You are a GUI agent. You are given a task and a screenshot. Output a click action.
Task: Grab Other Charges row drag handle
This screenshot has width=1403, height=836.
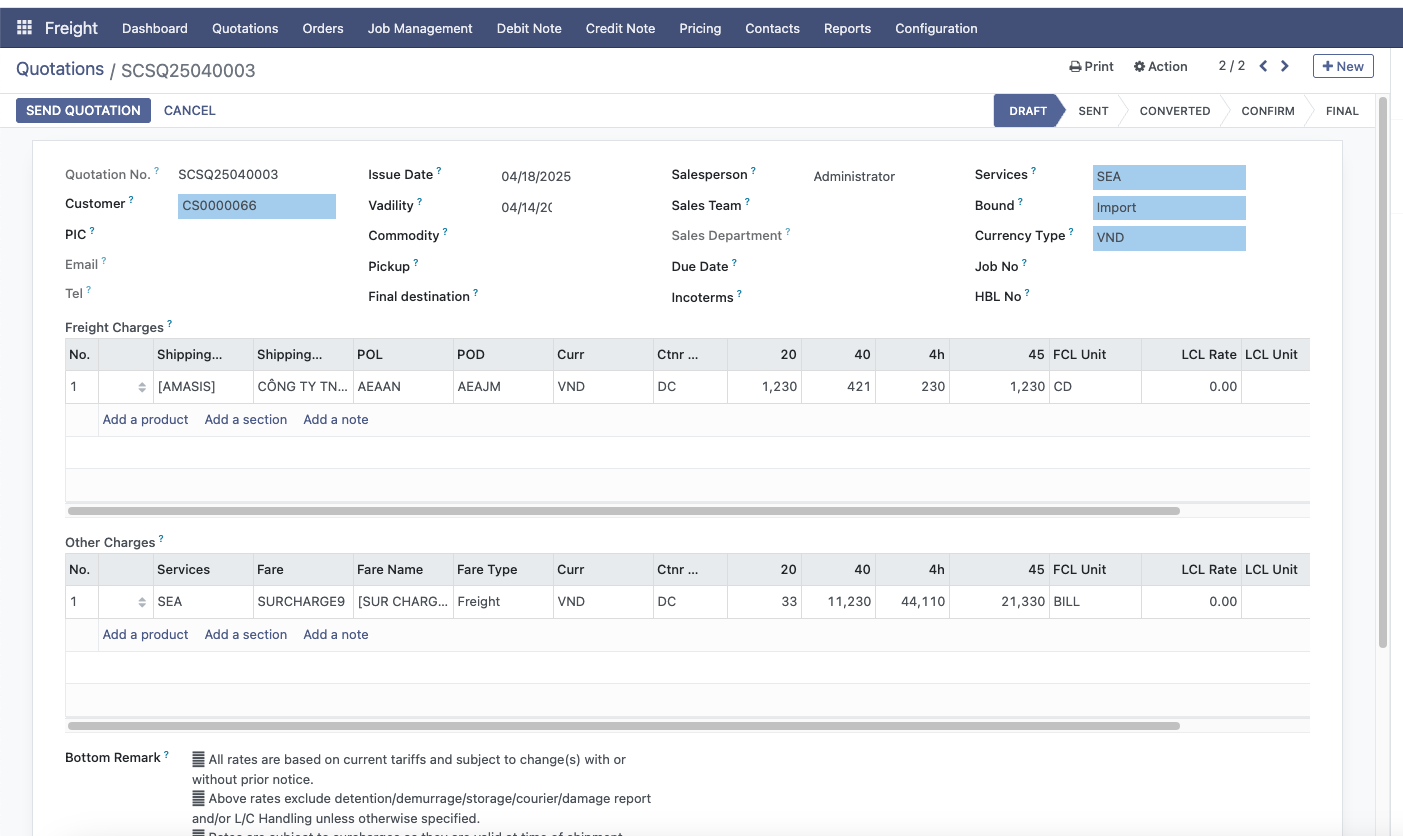click(142, 602)
